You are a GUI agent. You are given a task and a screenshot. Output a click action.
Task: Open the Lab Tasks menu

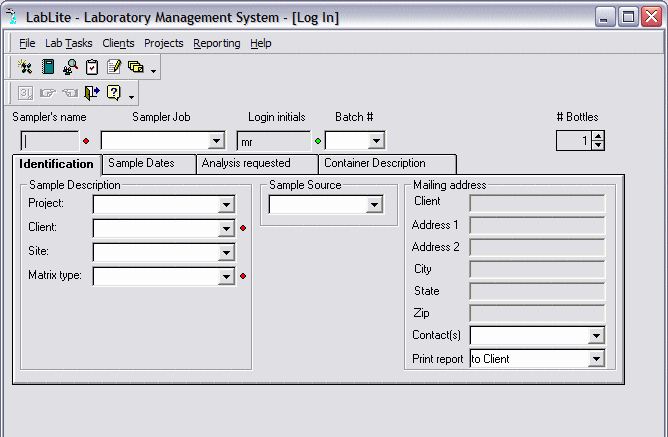point(69,43)
